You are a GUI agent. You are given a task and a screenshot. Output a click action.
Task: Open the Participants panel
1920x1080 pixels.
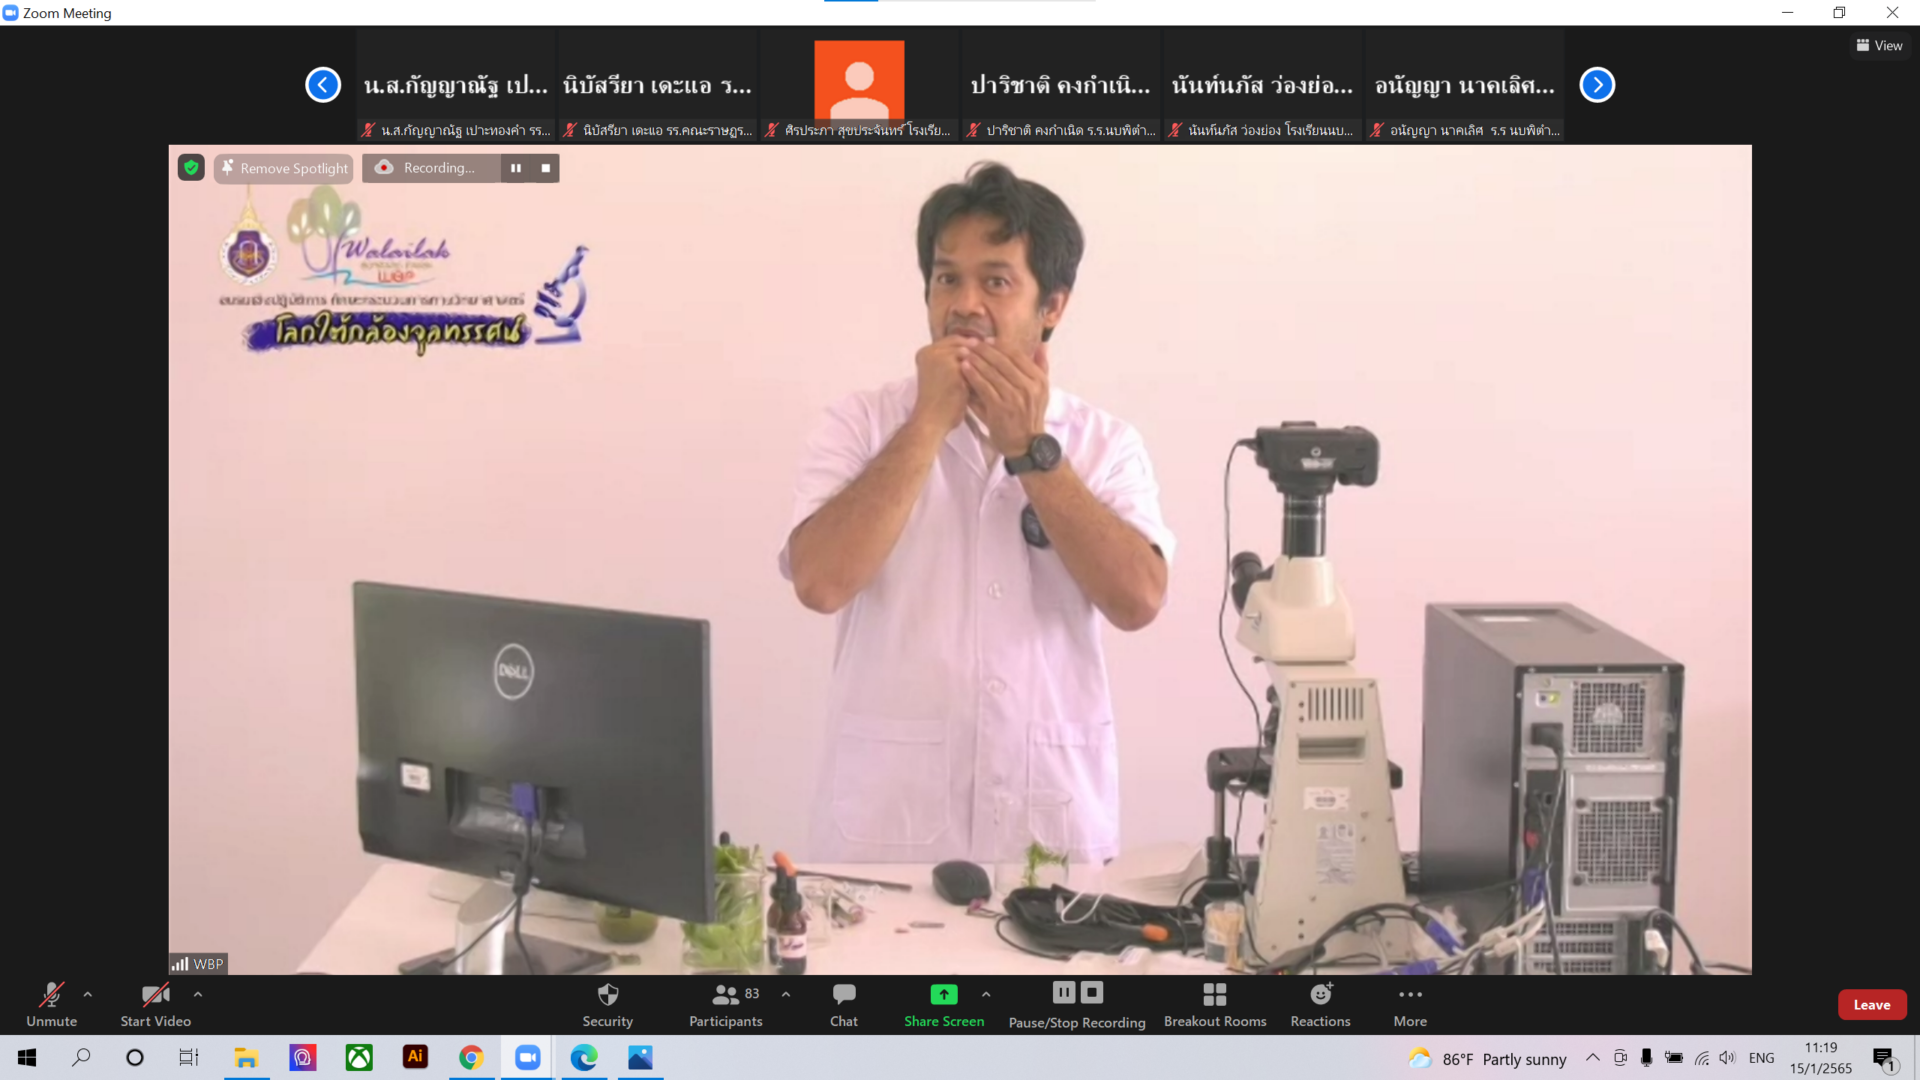pyautogui.click(x=725, y=1004)
